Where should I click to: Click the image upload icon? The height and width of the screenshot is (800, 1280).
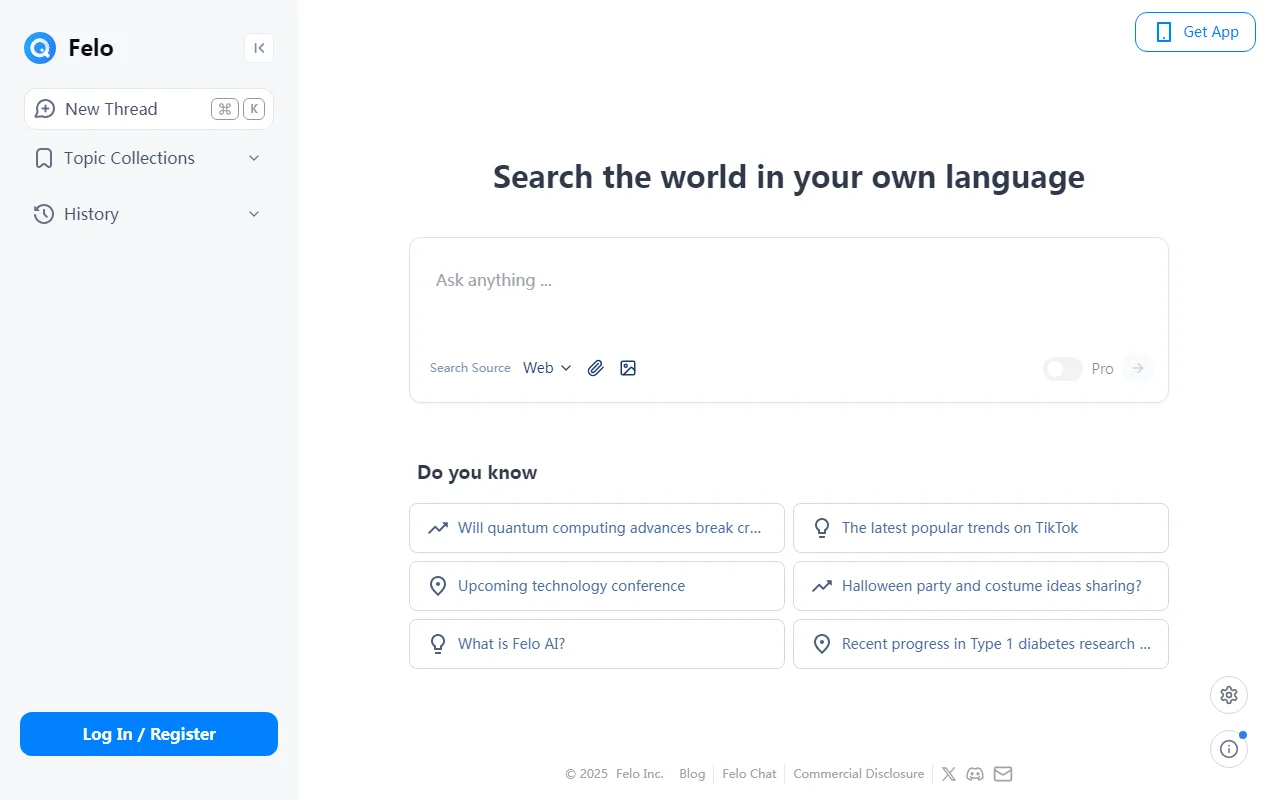click(628, 368)
